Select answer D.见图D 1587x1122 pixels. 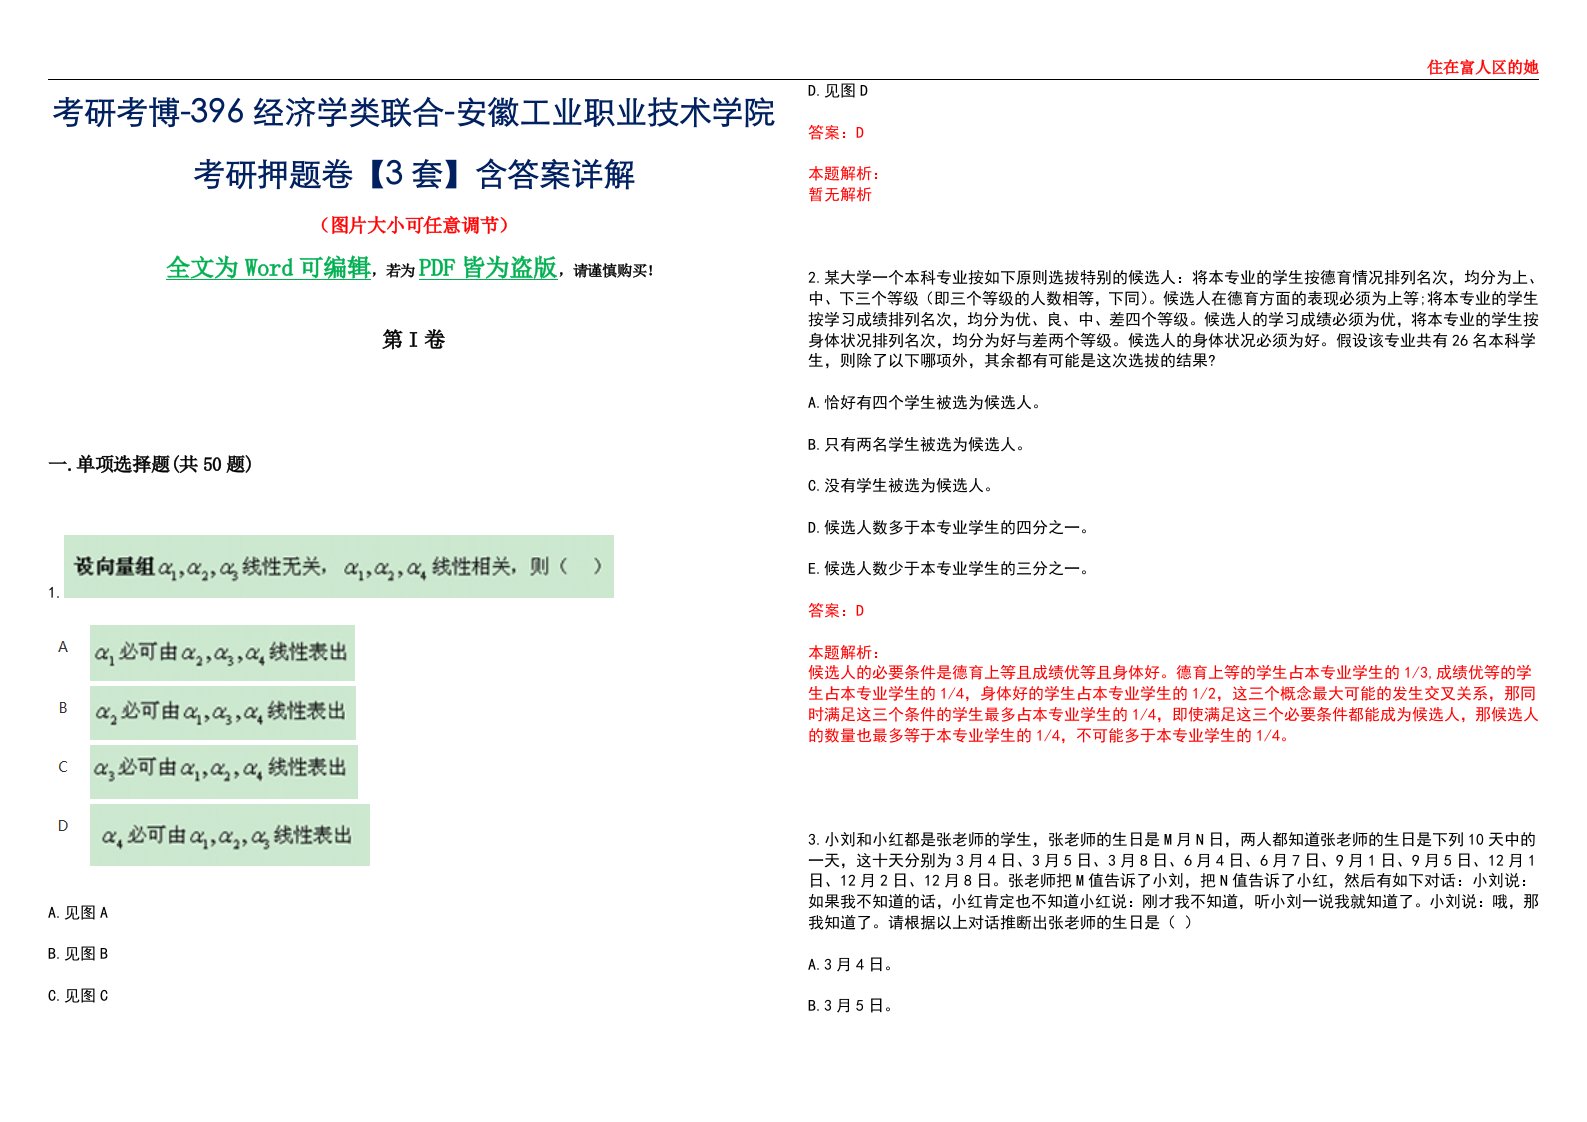[838, 91]
